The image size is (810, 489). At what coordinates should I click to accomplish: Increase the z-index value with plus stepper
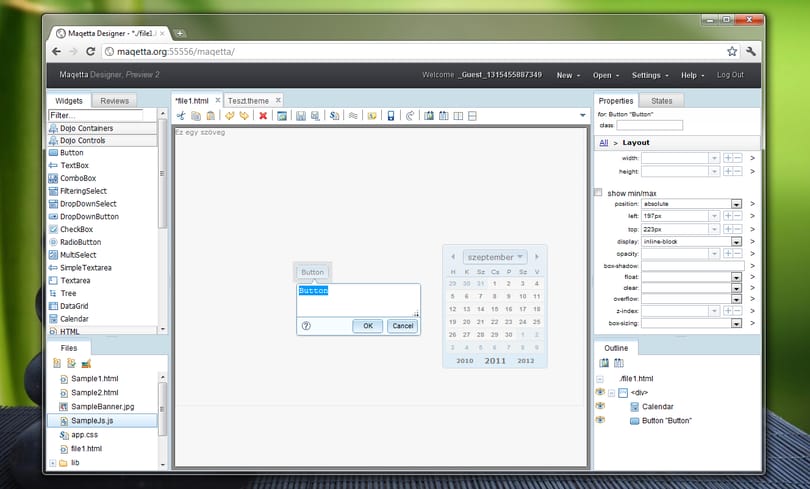(x=727, y=311)
